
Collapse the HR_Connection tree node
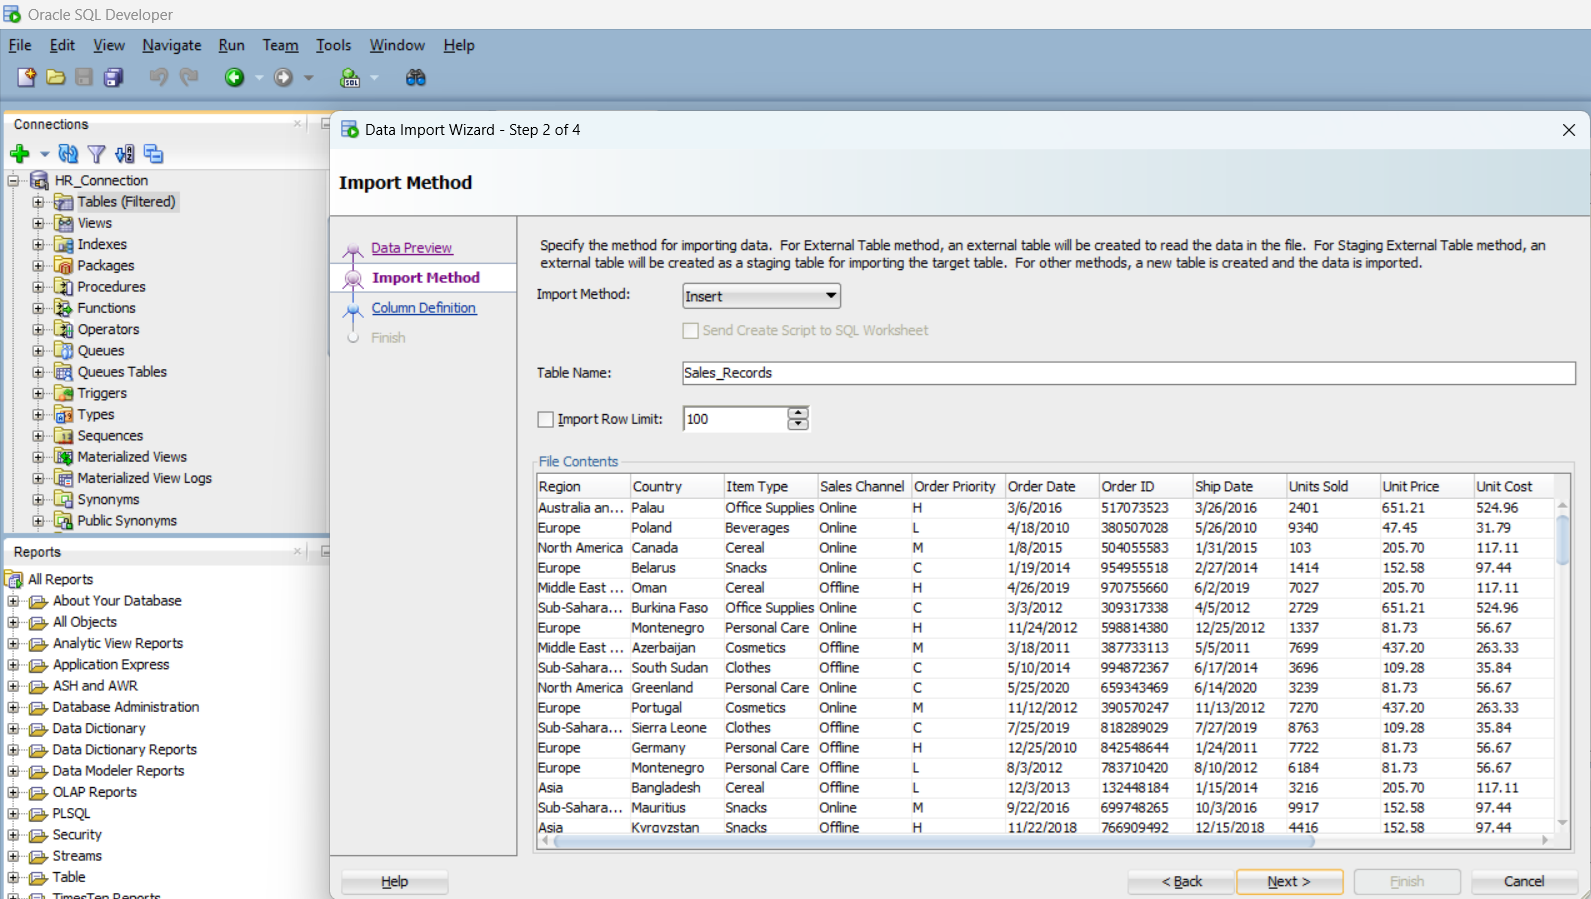coord(14,180)
